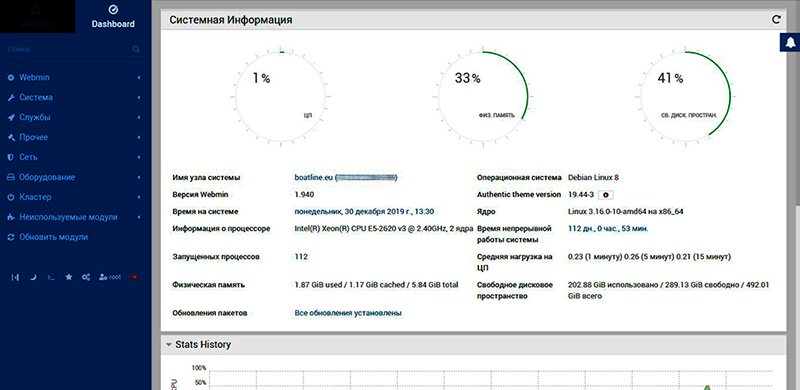
Task: Switch to the Webmin tab
Action: [37, 16]
